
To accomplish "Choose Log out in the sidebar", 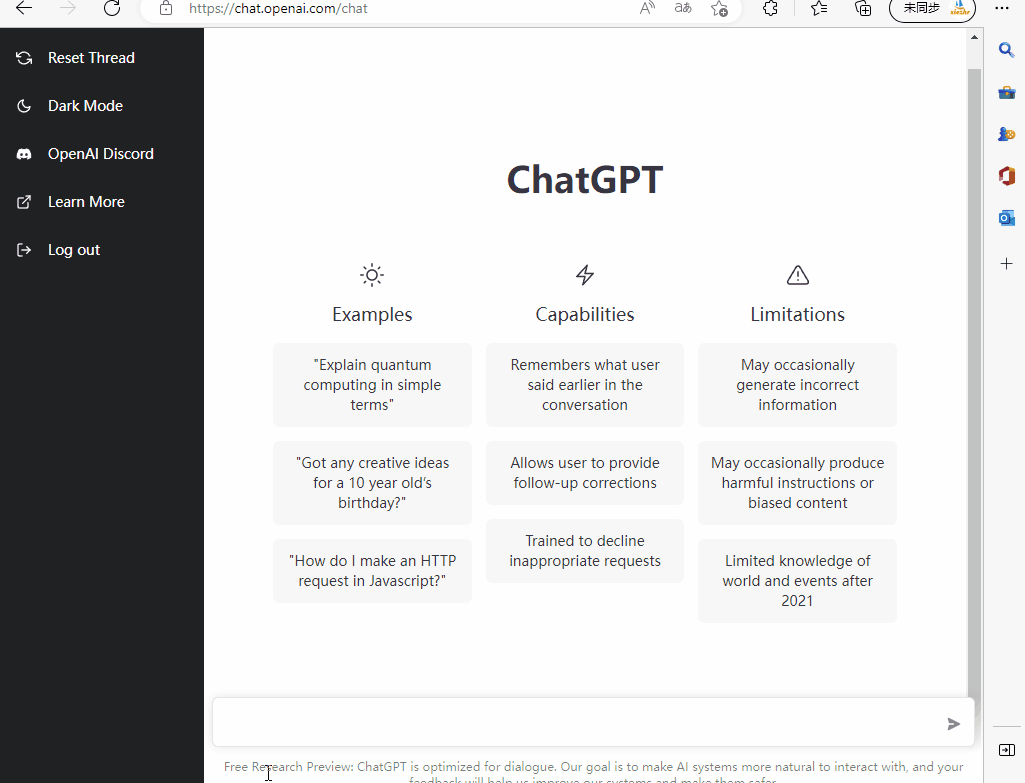I will (x=74, y=250).
